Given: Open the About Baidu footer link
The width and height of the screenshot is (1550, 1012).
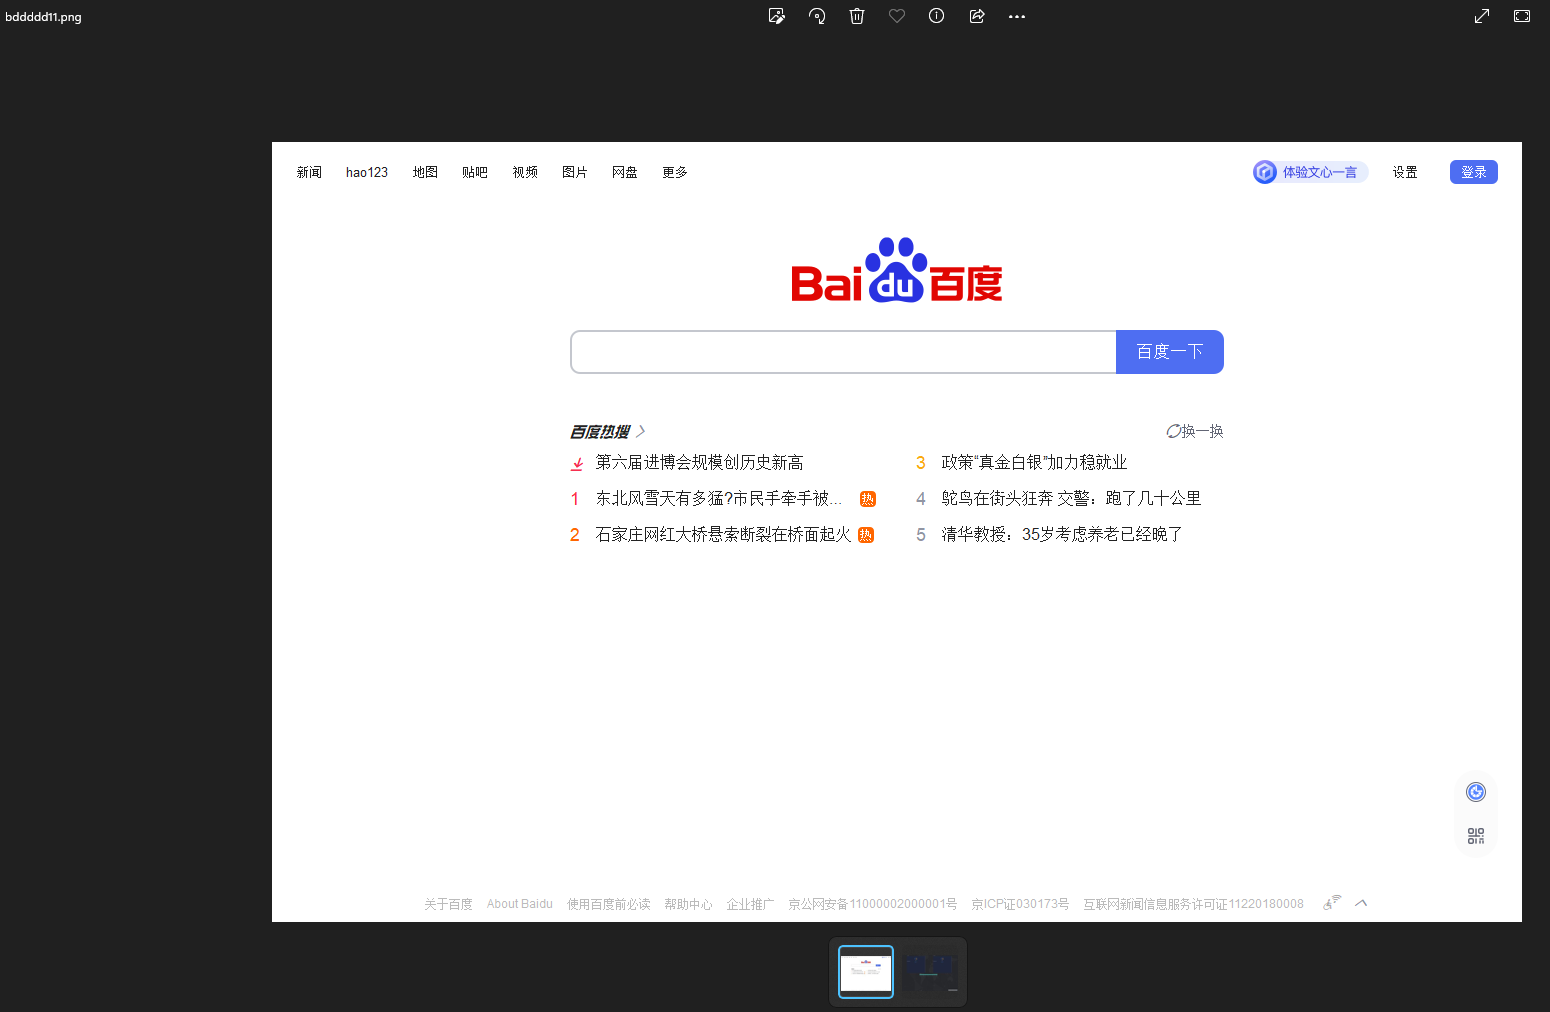Looking at the screenshot, I should [x=520, y=904].
